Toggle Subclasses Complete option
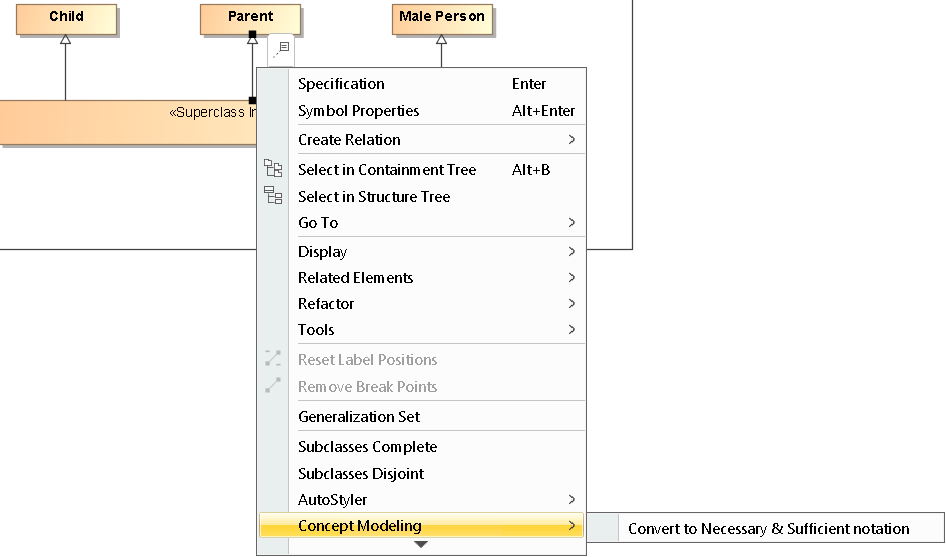Image resolution: width=946 pixels, height=557 pixels. tap(367, 447)
